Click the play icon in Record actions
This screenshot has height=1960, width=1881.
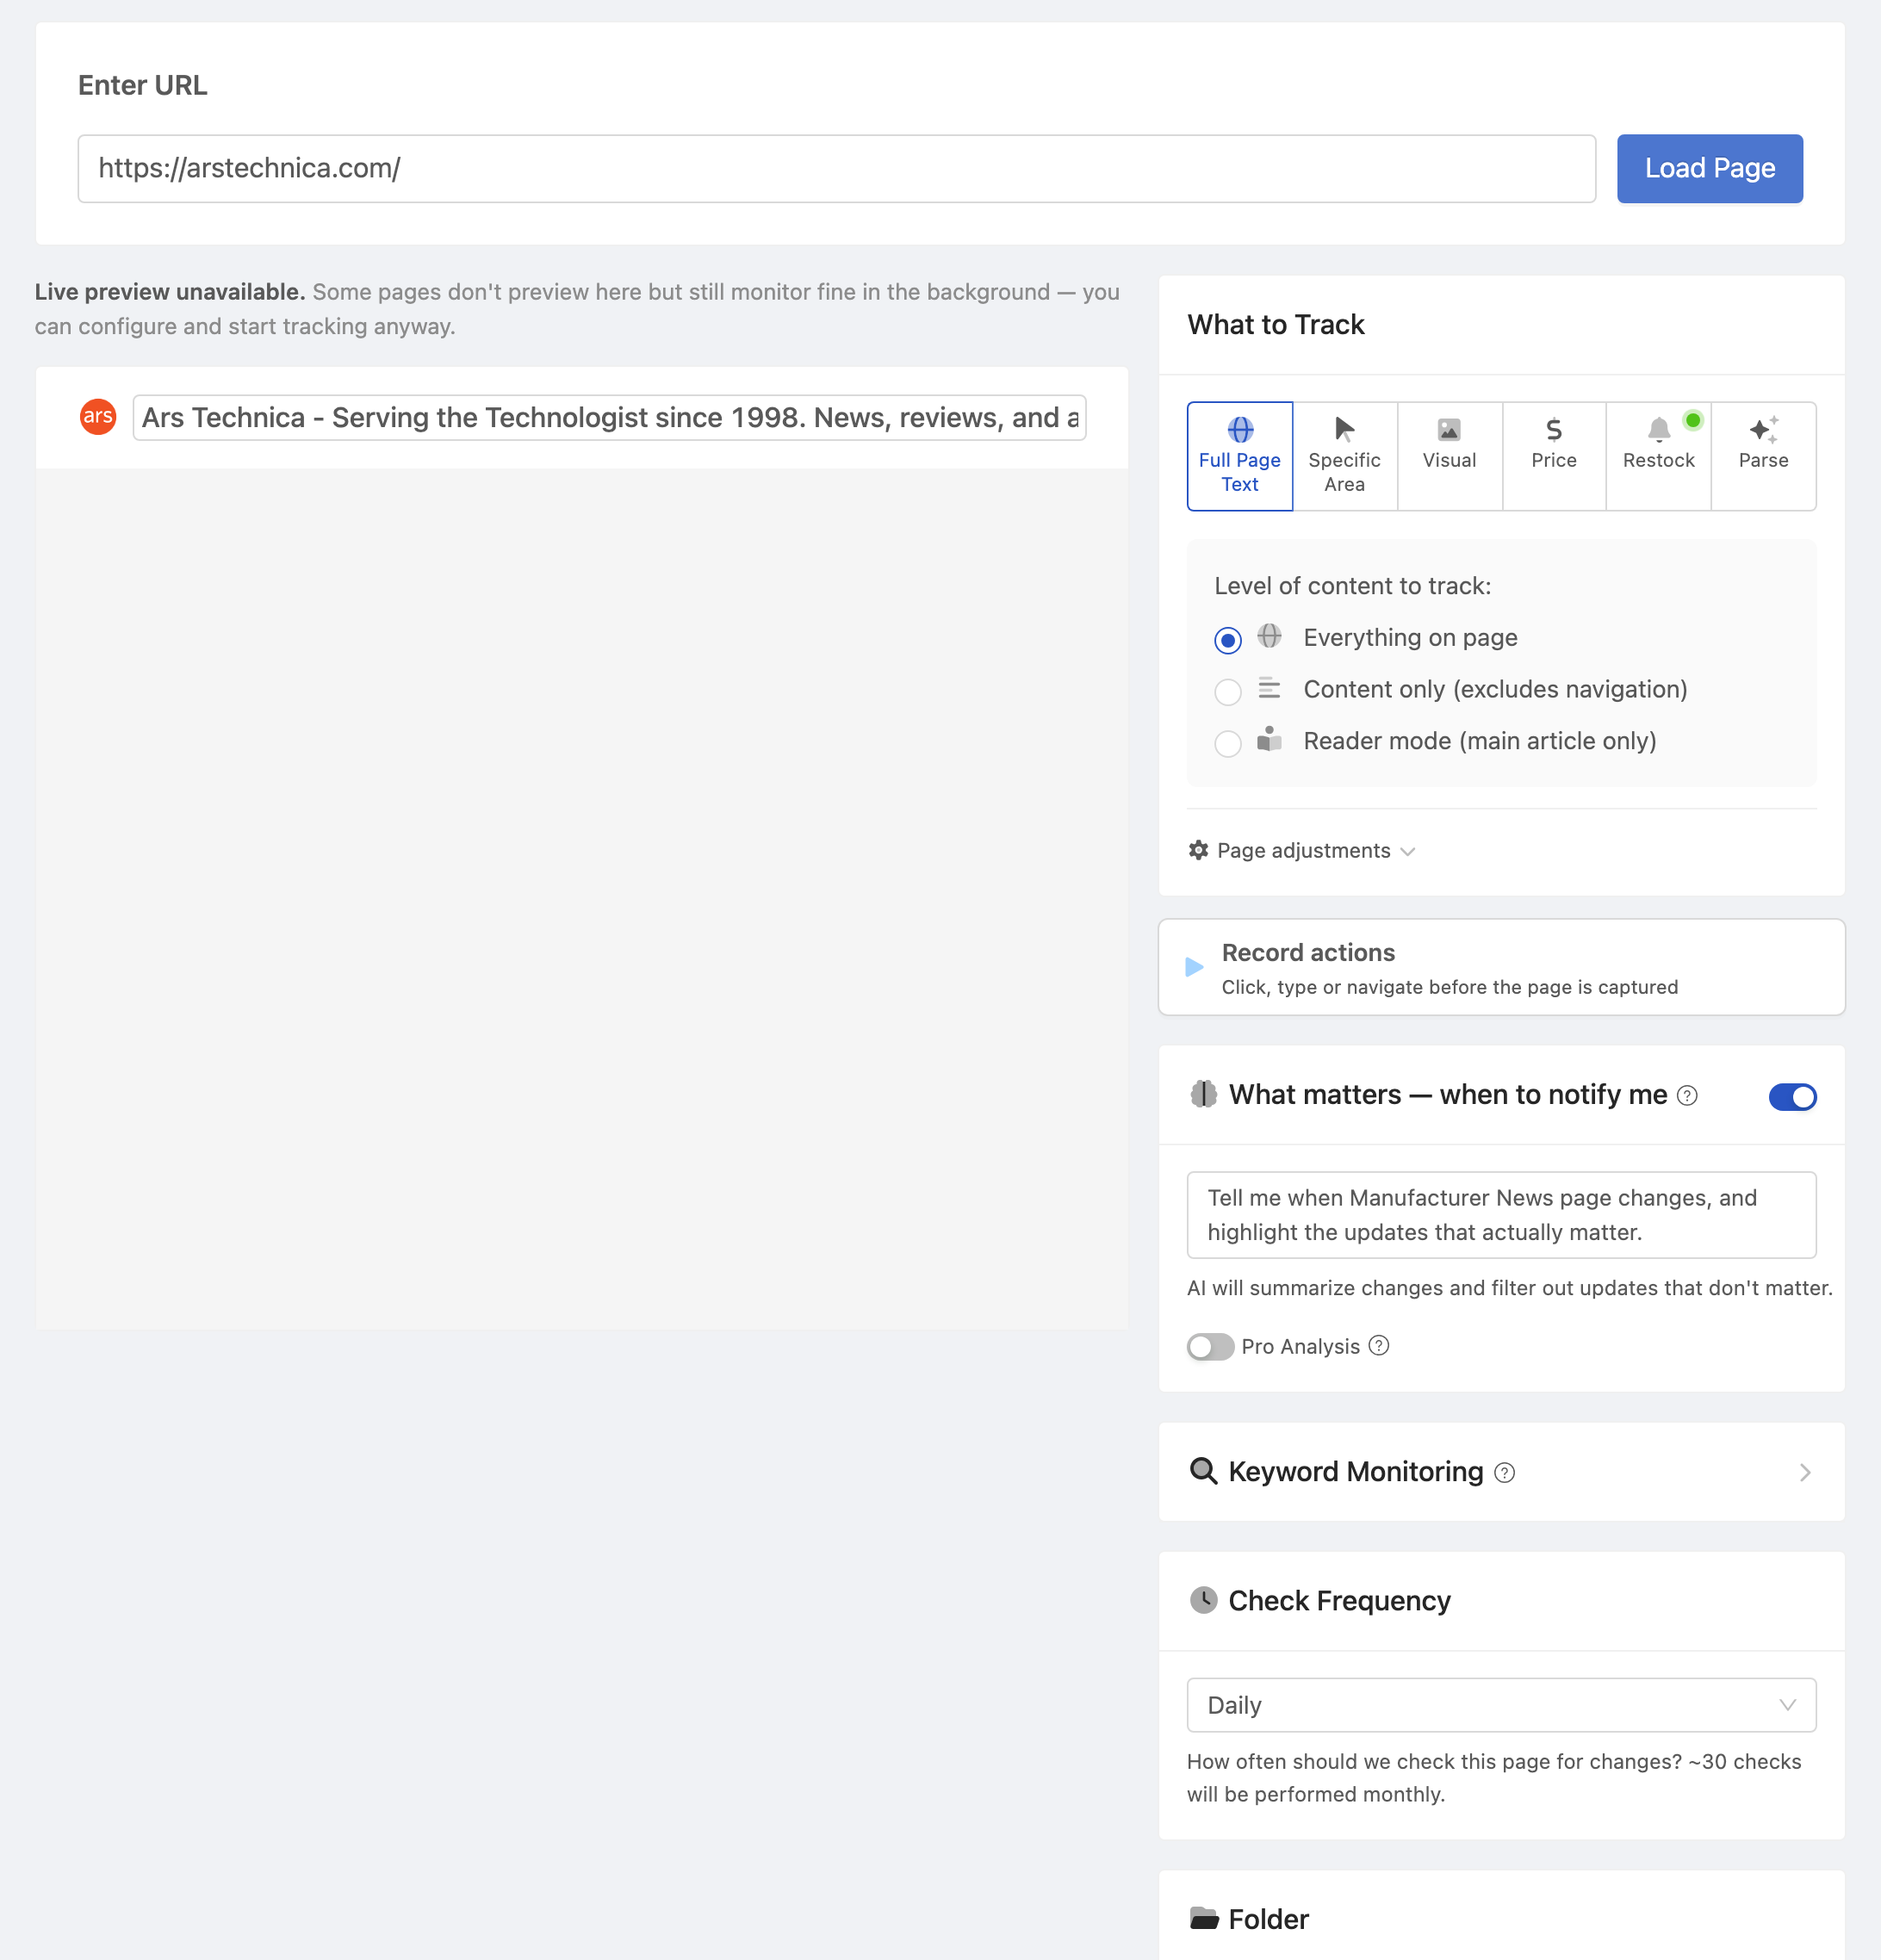1193,967
